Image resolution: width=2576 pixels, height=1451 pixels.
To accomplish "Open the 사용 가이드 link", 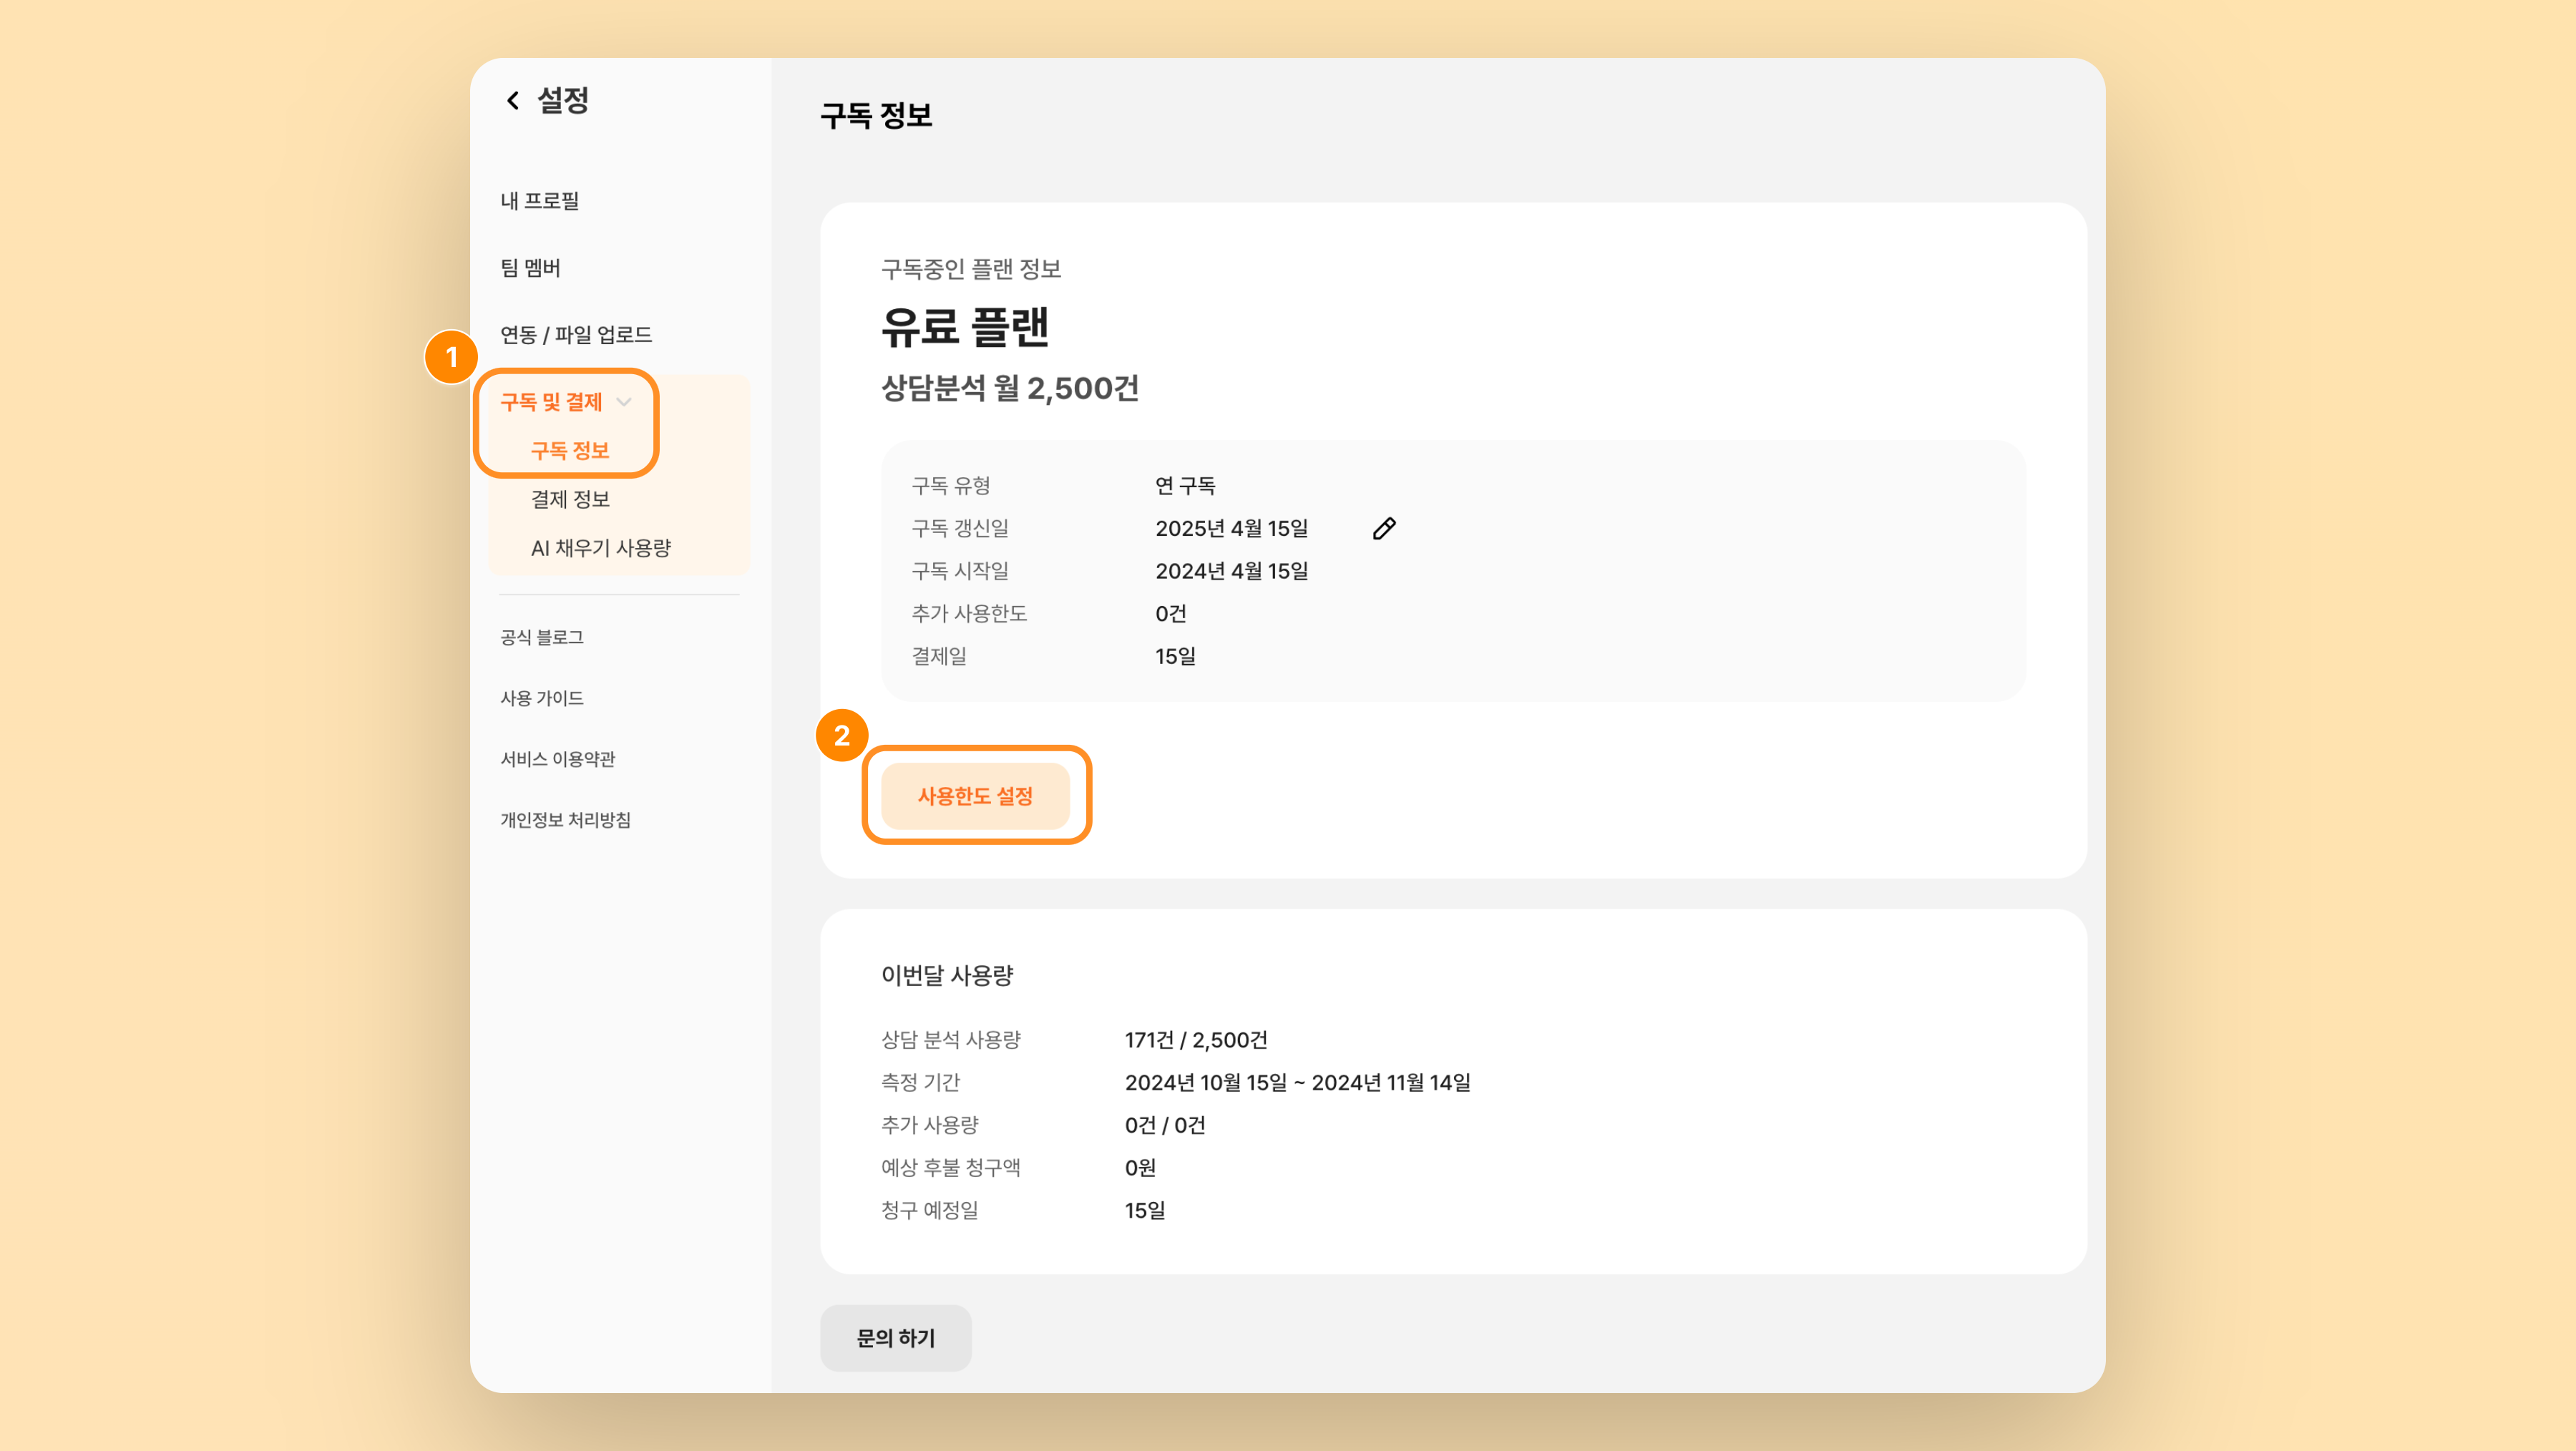I will click(x=542, y=698).
